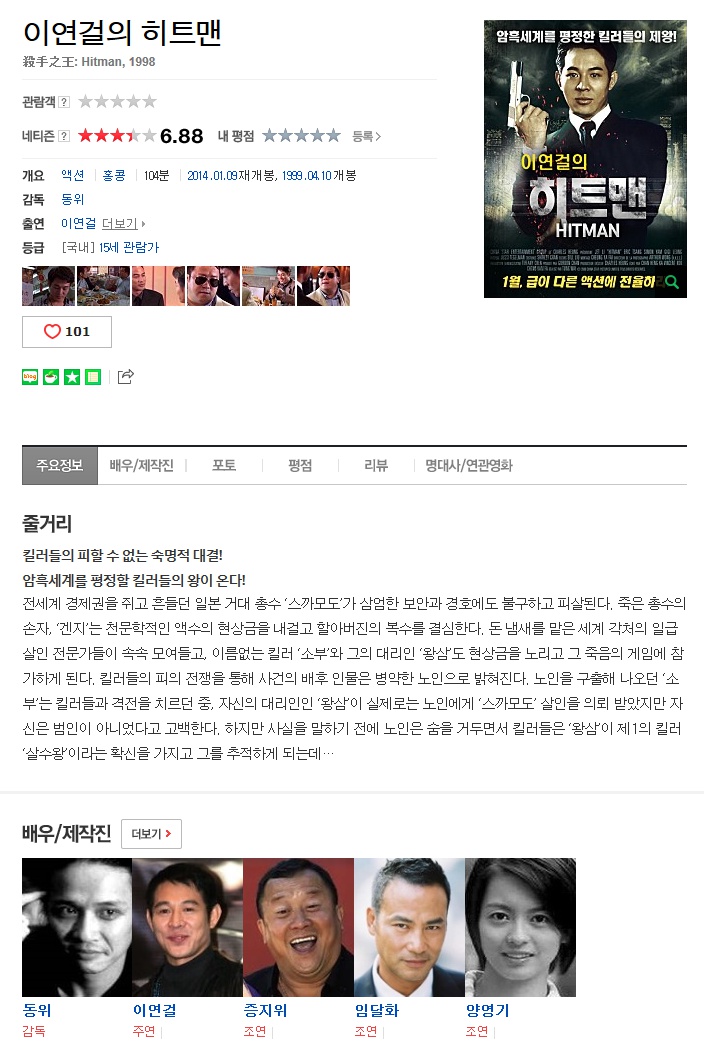Image resolution: width=704 pixels, height=1057 pixels.
Task: Set my rating on the 내 평점 stars
Action: tap(301, 136)
